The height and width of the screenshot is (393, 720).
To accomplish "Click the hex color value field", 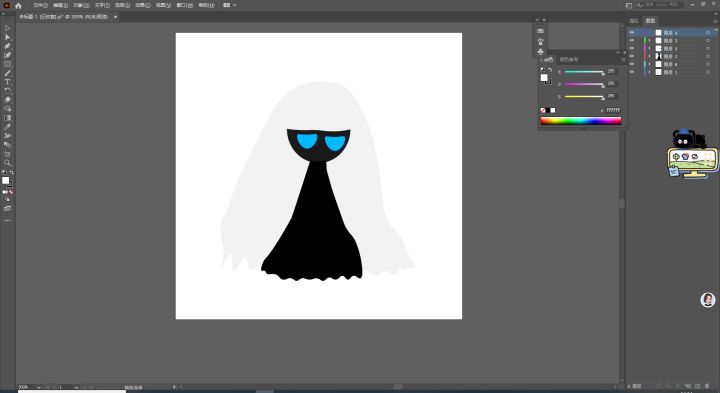I will pyautogui.click(x=613, y=110).
